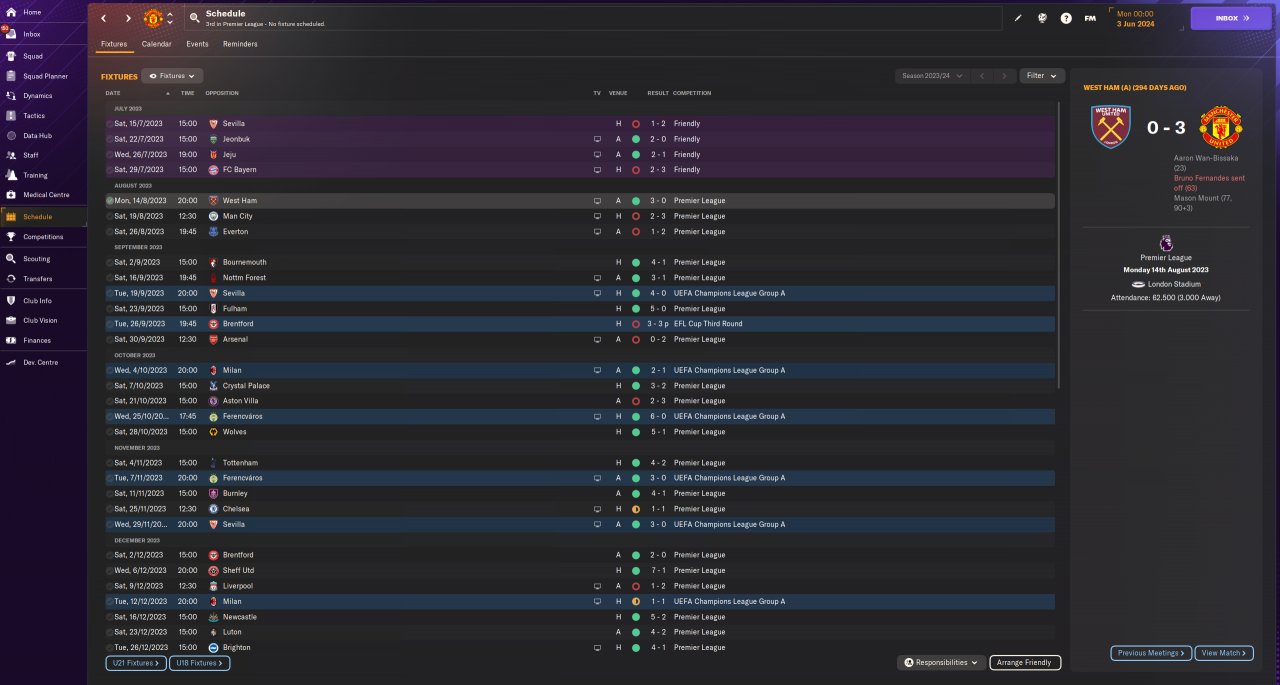This screenshot has height=685, width=1280.
Task: Select the Fixtures tab
Action: point(114,44)
